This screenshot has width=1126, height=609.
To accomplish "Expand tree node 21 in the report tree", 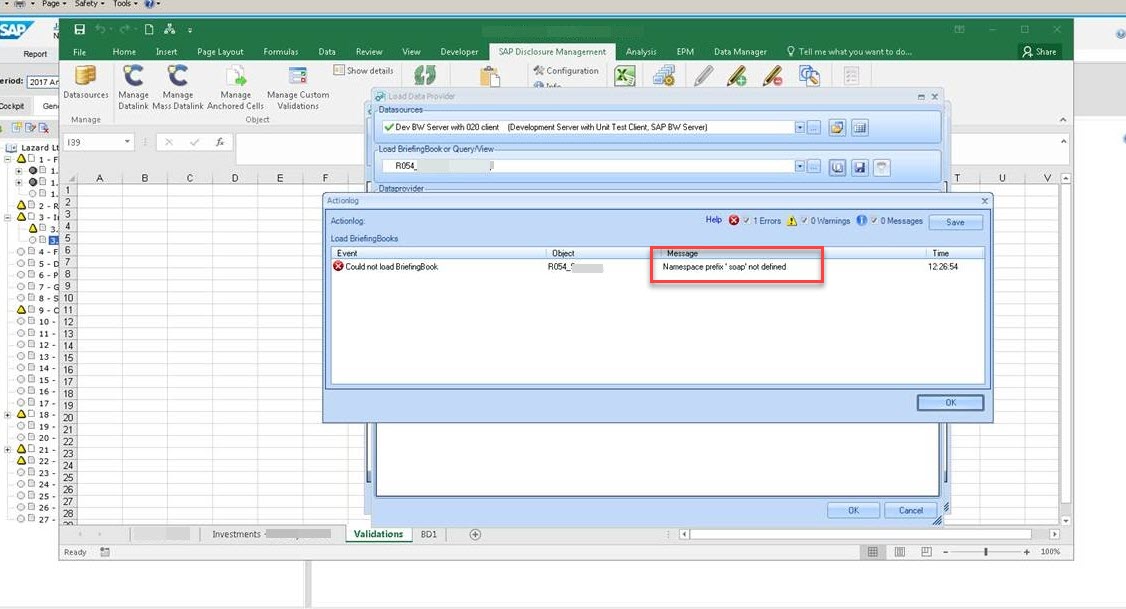I will pos(8,450).
